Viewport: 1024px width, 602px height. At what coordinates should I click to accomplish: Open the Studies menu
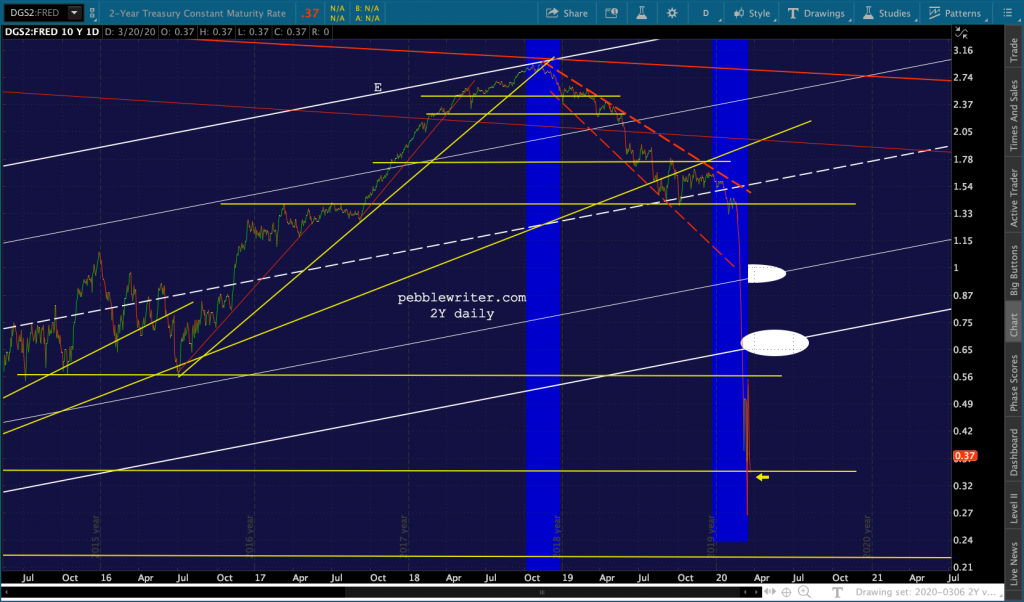pos(887,13)
